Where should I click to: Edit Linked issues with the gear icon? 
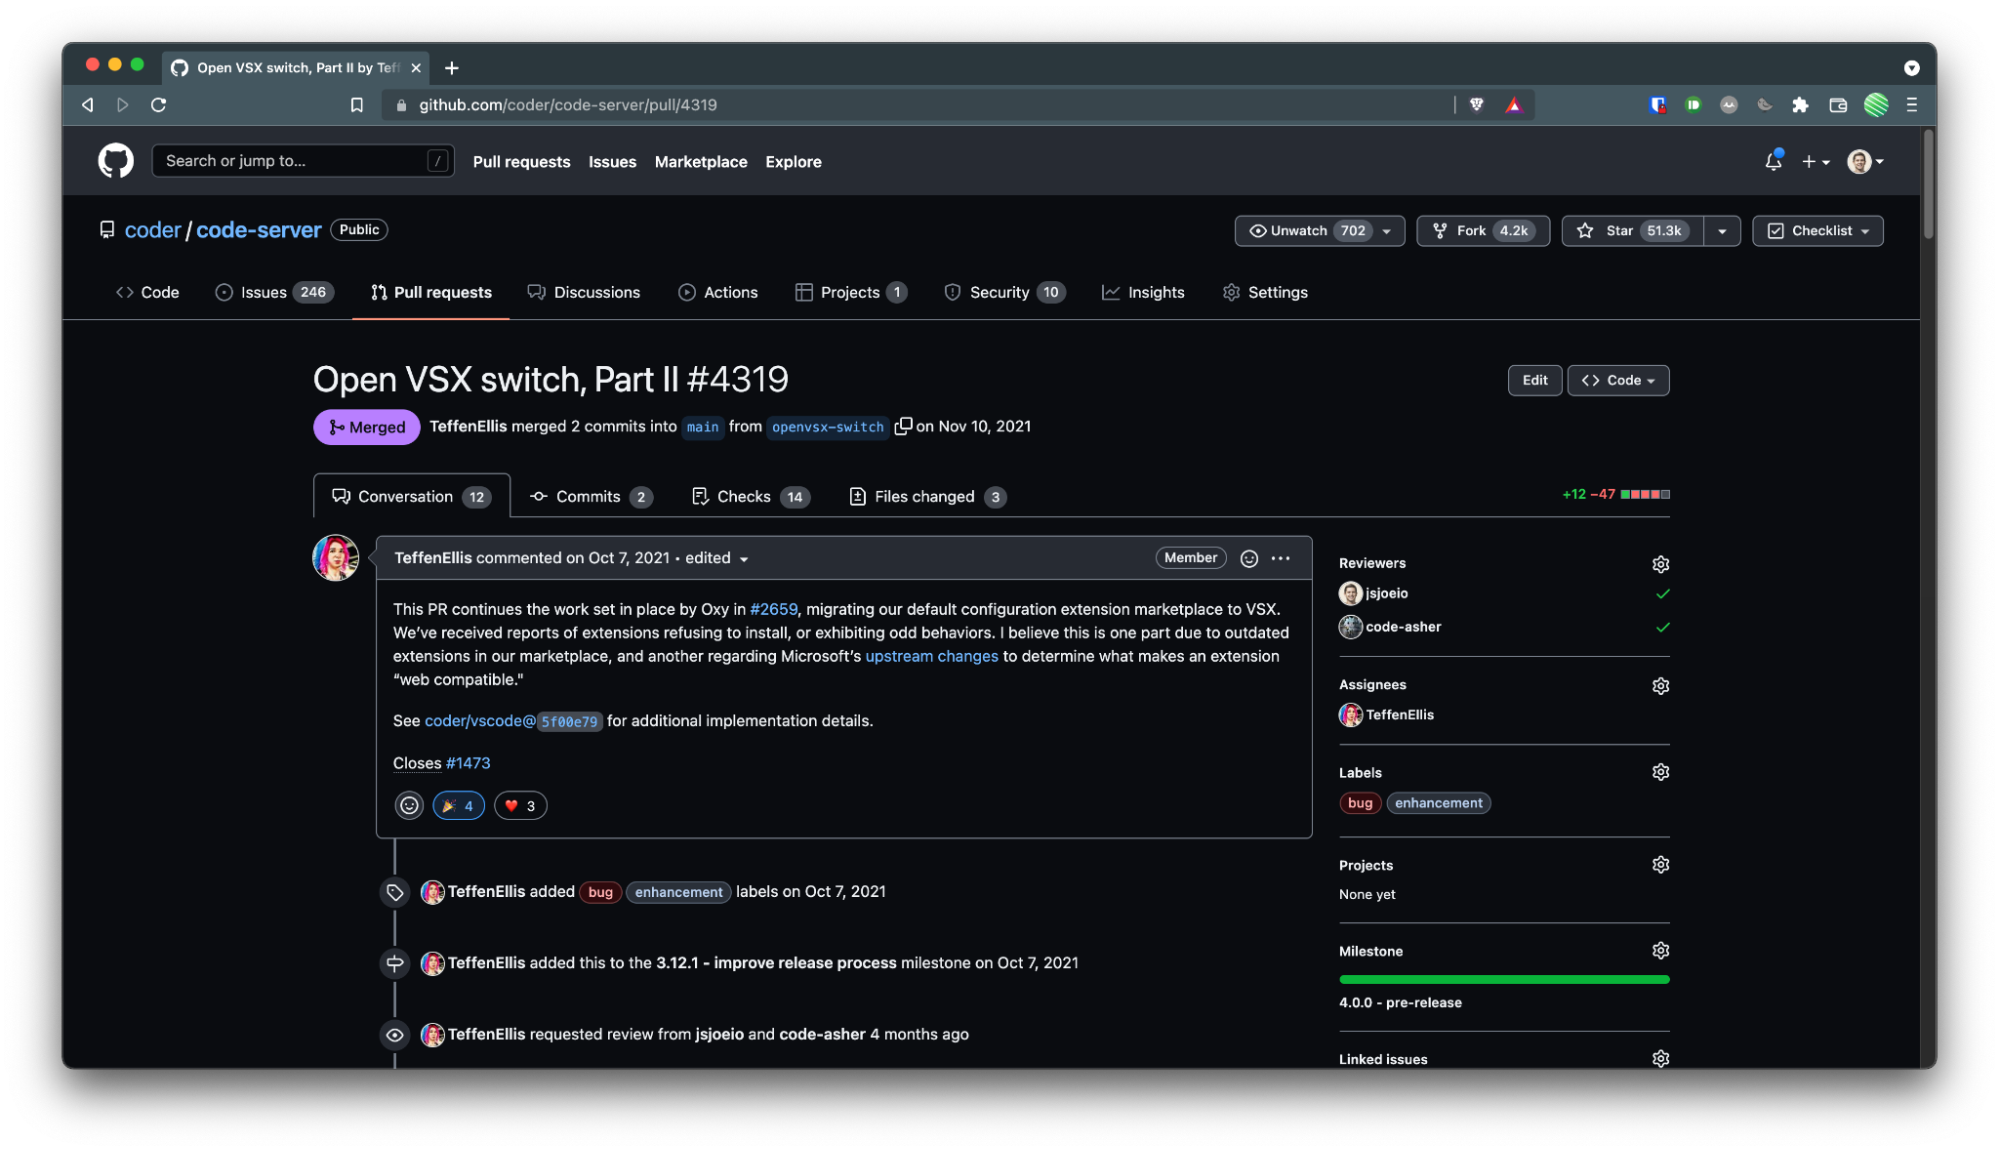point(1660,1058)
